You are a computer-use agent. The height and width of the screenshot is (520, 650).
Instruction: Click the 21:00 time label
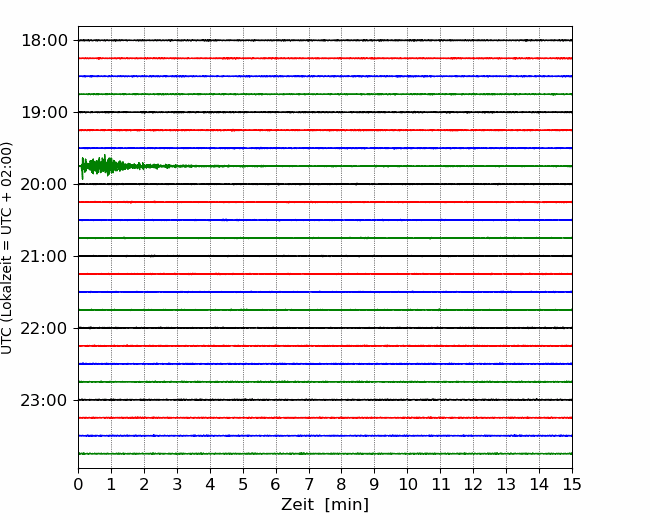[x=44, y=257]
